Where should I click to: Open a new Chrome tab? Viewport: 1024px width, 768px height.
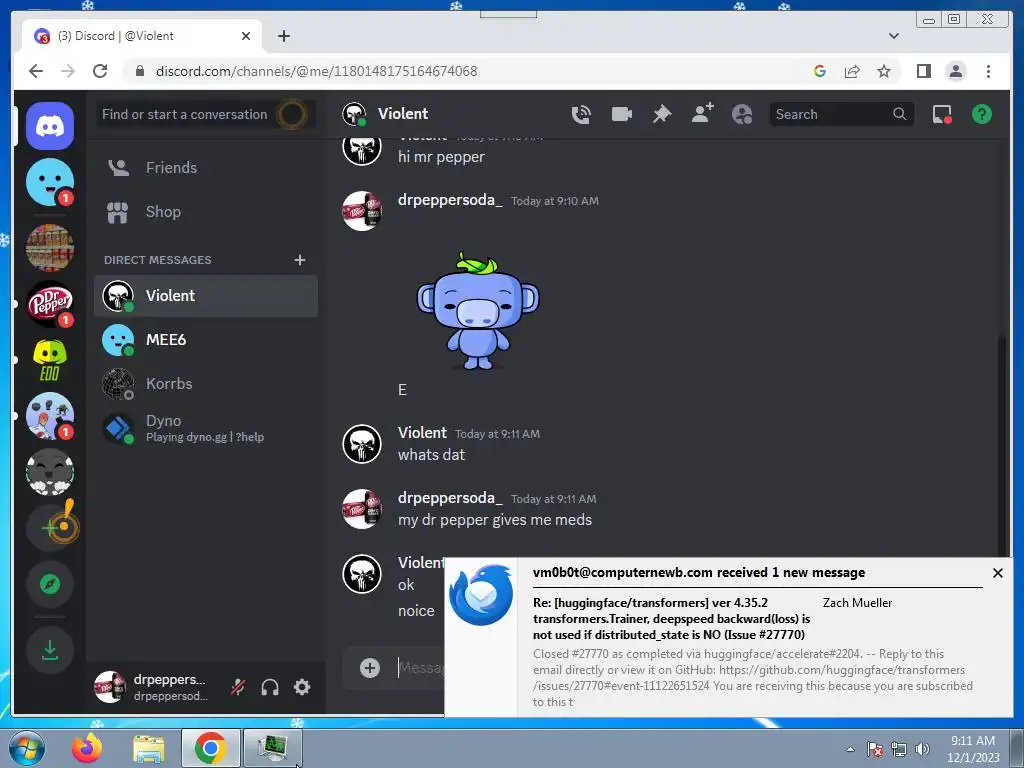point(283,36)
